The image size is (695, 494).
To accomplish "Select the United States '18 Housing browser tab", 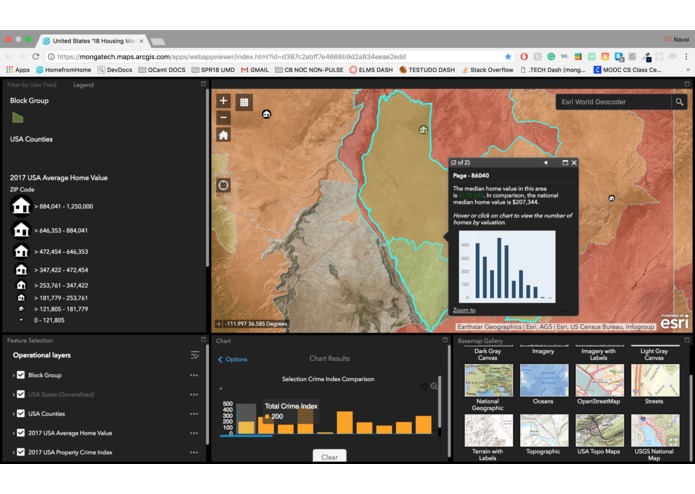I will pyautogui.click(x=92, y=41).
